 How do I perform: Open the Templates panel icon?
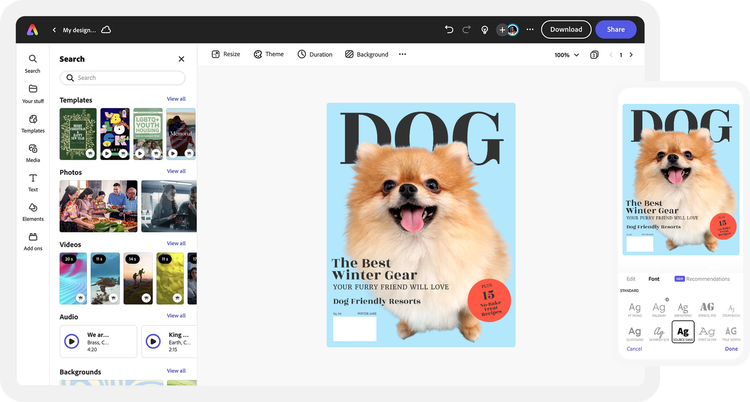33,123
